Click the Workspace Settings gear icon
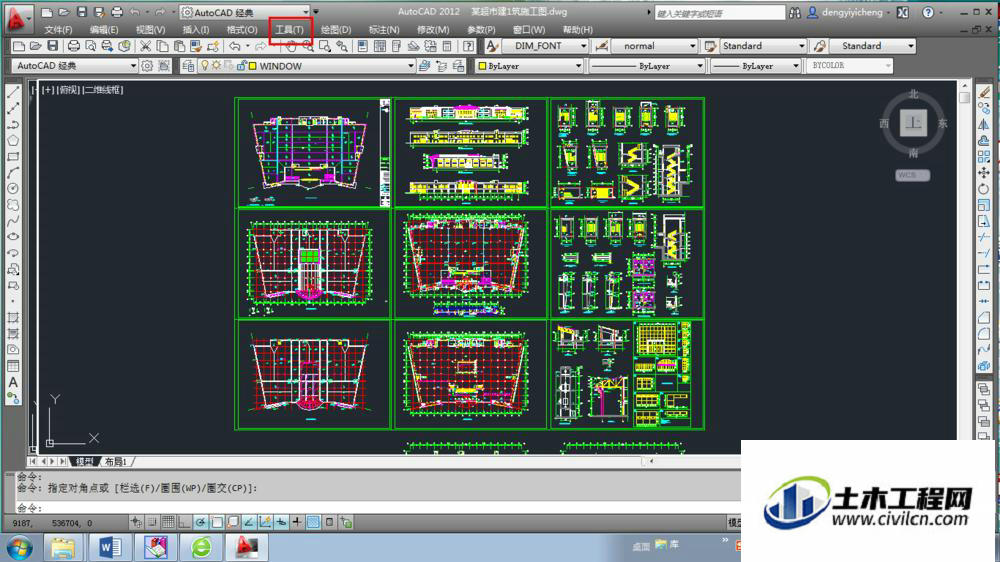The height and width of the screenshot is (562, 1000). click(147, 66)
